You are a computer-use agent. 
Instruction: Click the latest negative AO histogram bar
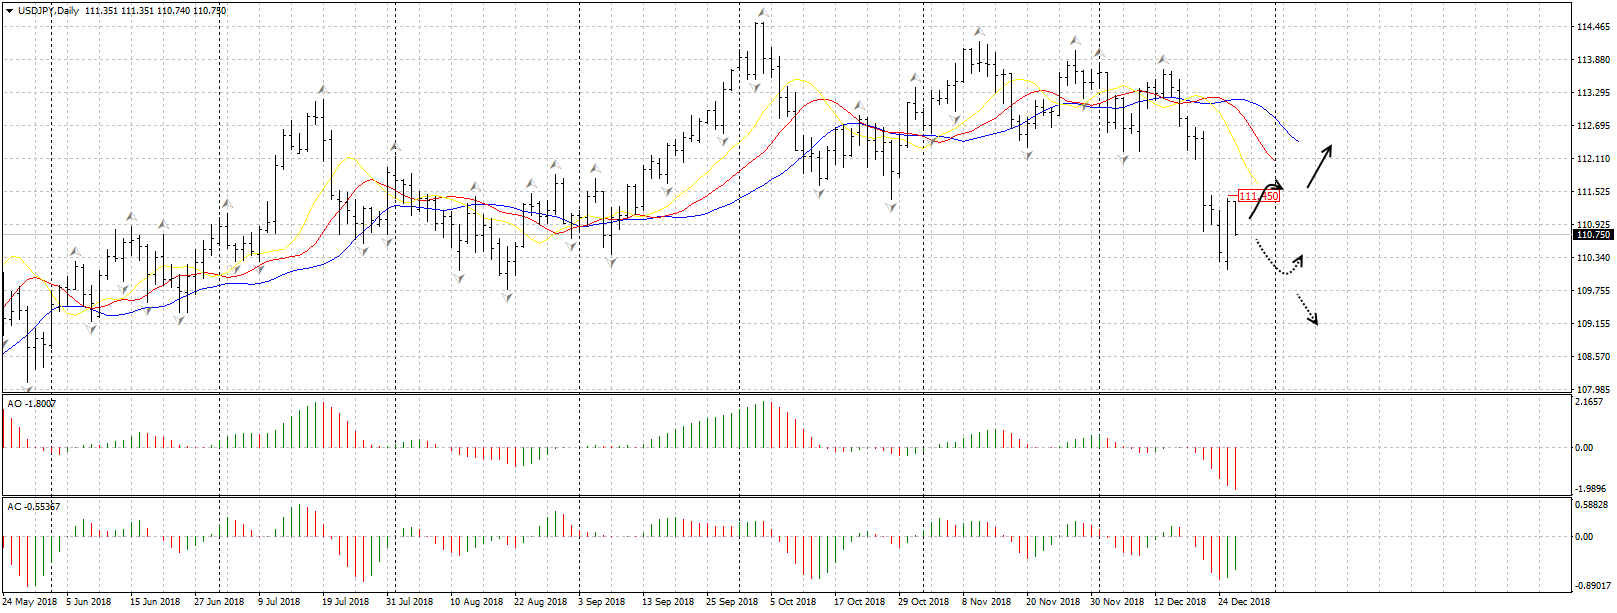[1236, 468]
